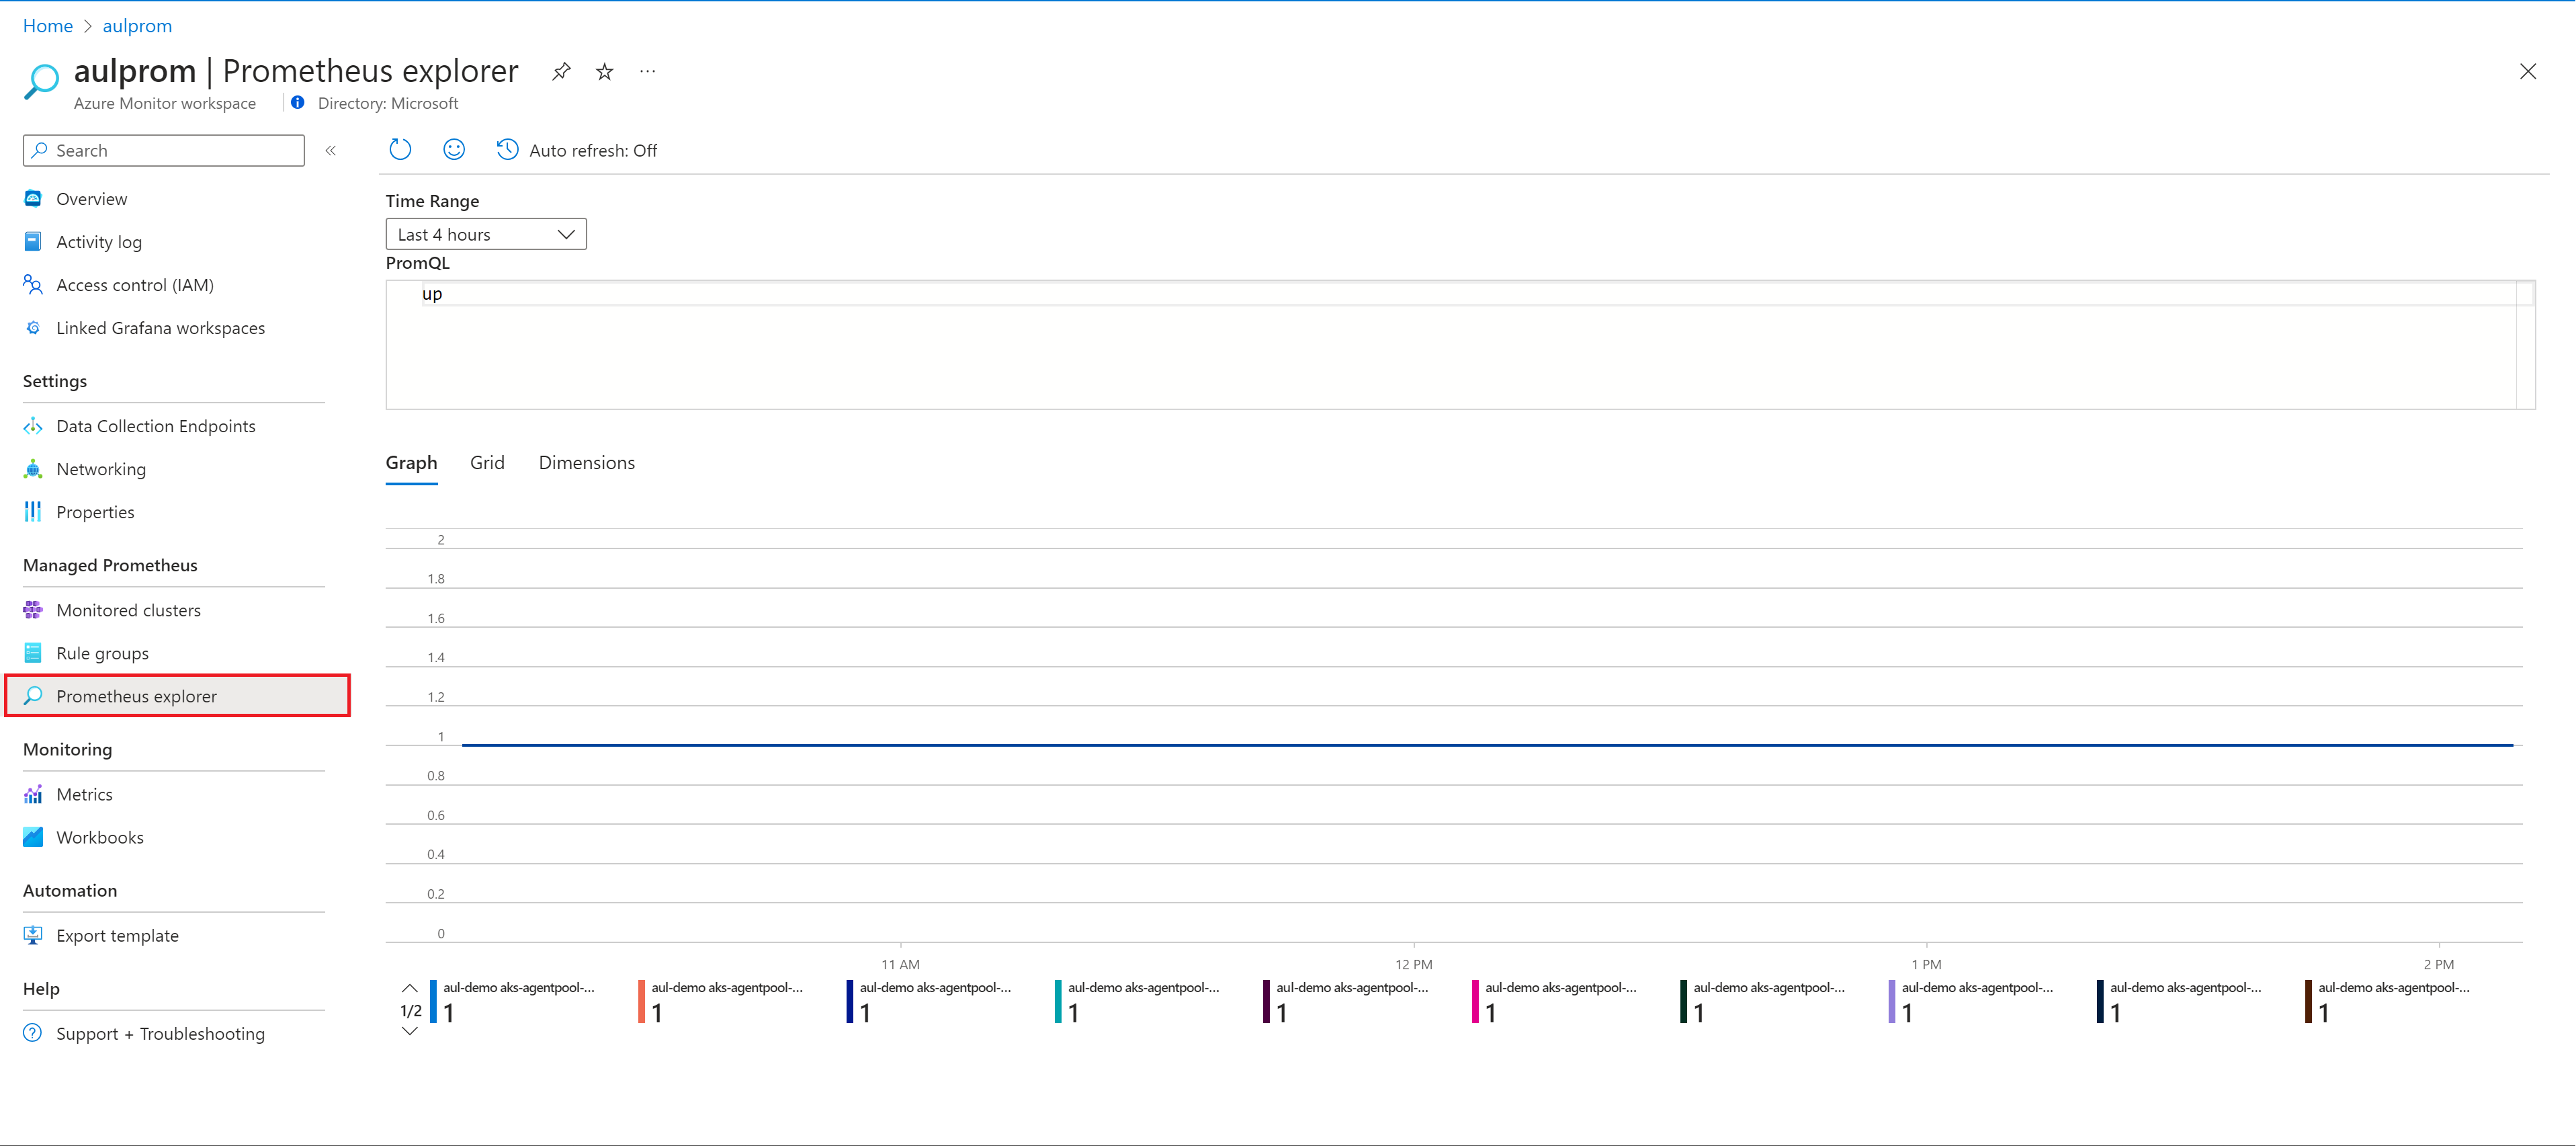Open Linked Grafana workspaces

click(x=160, y=328)
